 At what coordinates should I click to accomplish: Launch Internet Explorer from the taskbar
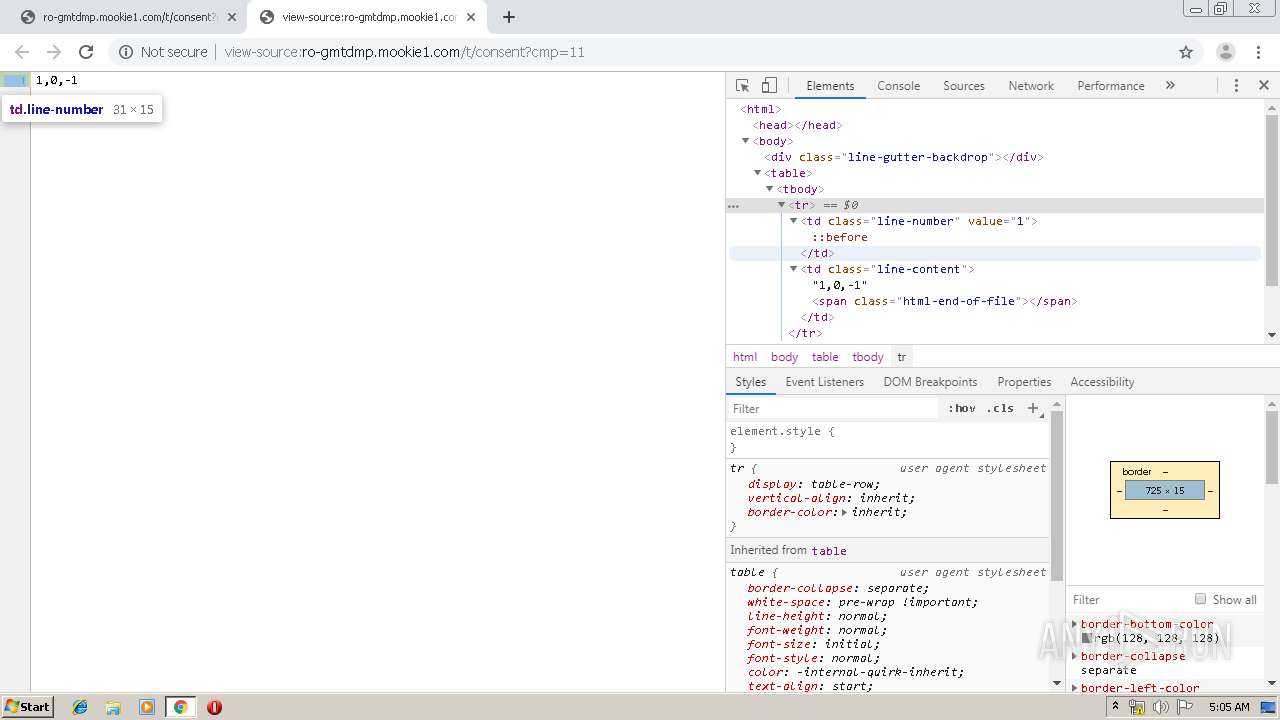point(81,707)
